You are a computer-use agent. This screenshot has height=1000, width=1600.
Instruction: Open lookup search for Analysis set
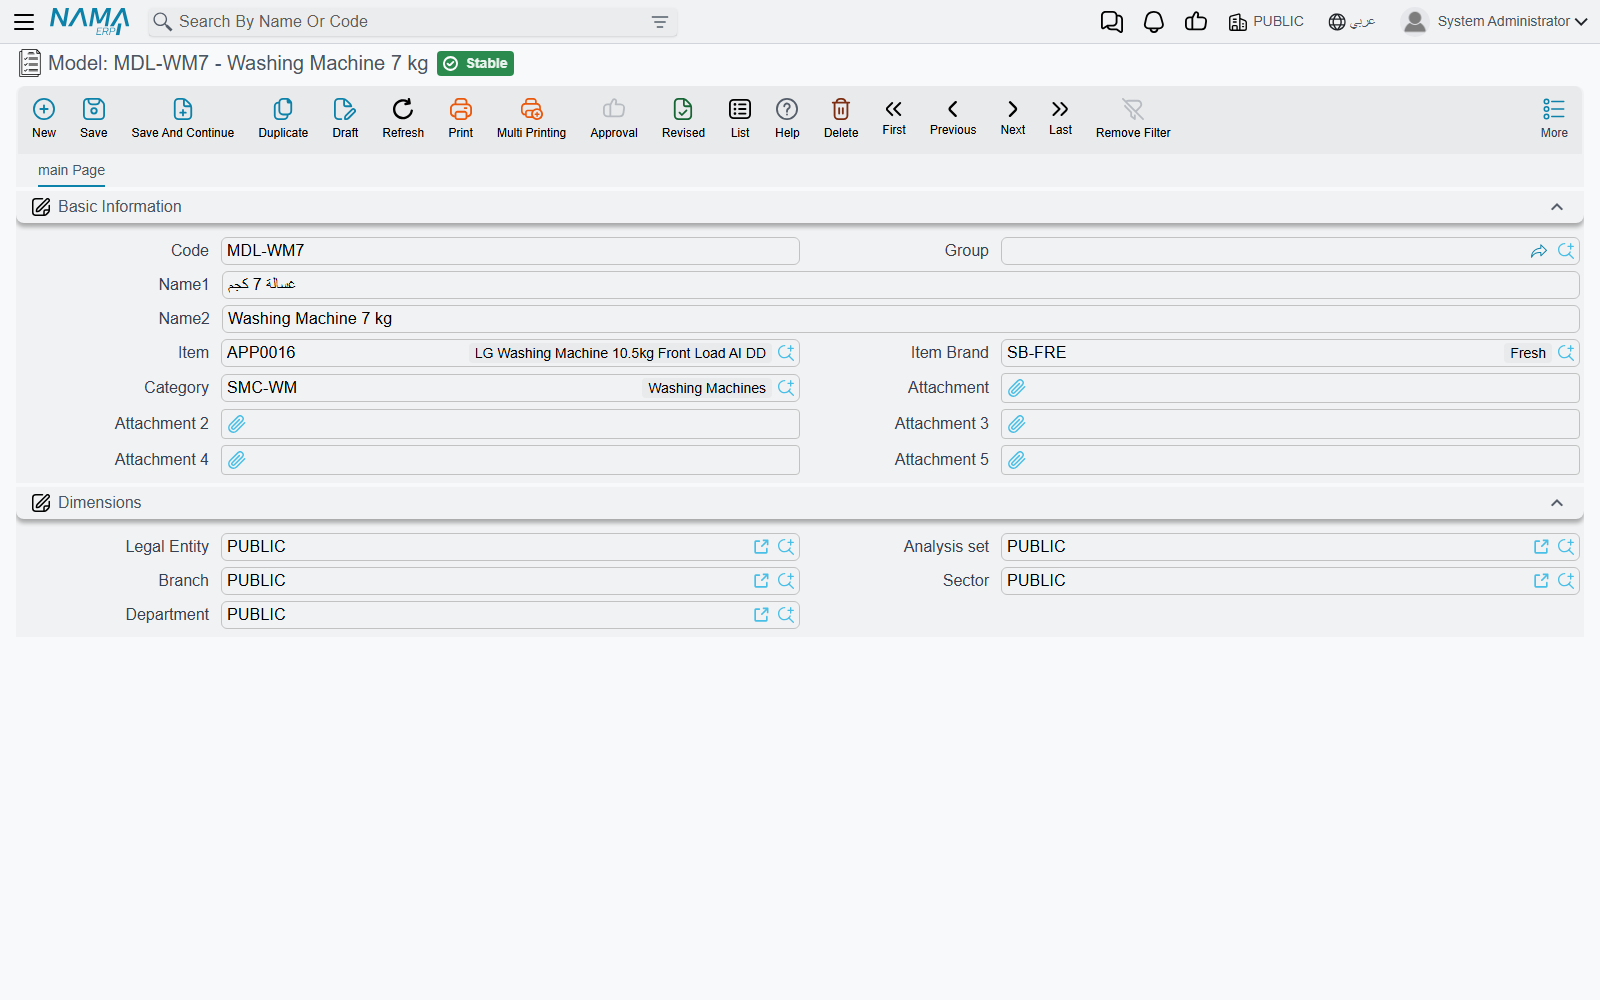(1566, 547)
